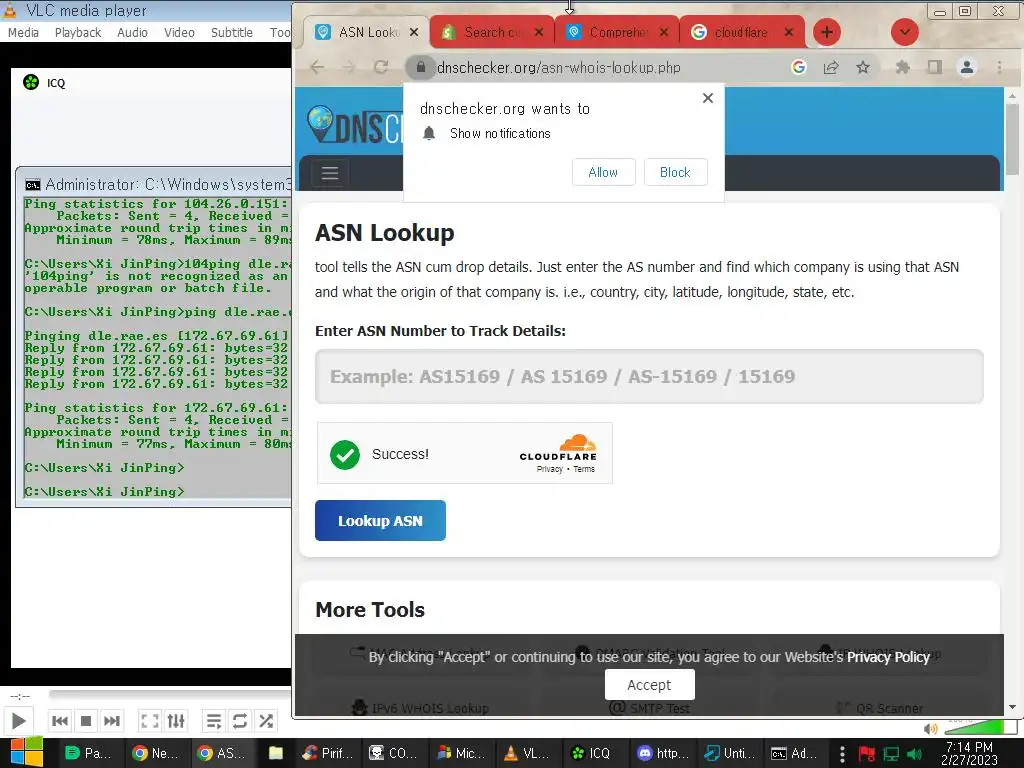The image size is (1024, 768).
Task: Click the ASN number input field
Action: tap(649, 377)
